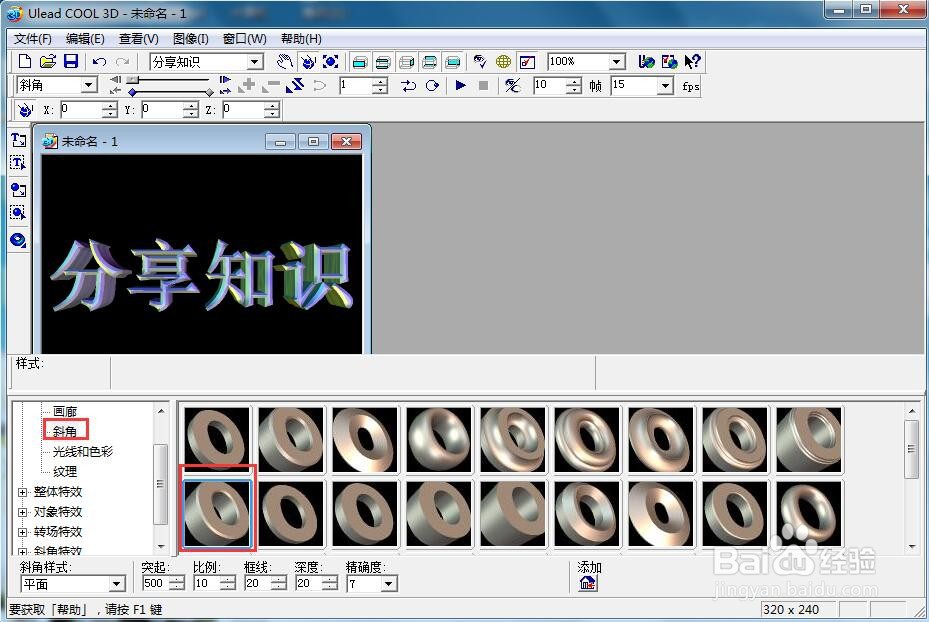Select the Resize Object tool

tap(331, 62)
